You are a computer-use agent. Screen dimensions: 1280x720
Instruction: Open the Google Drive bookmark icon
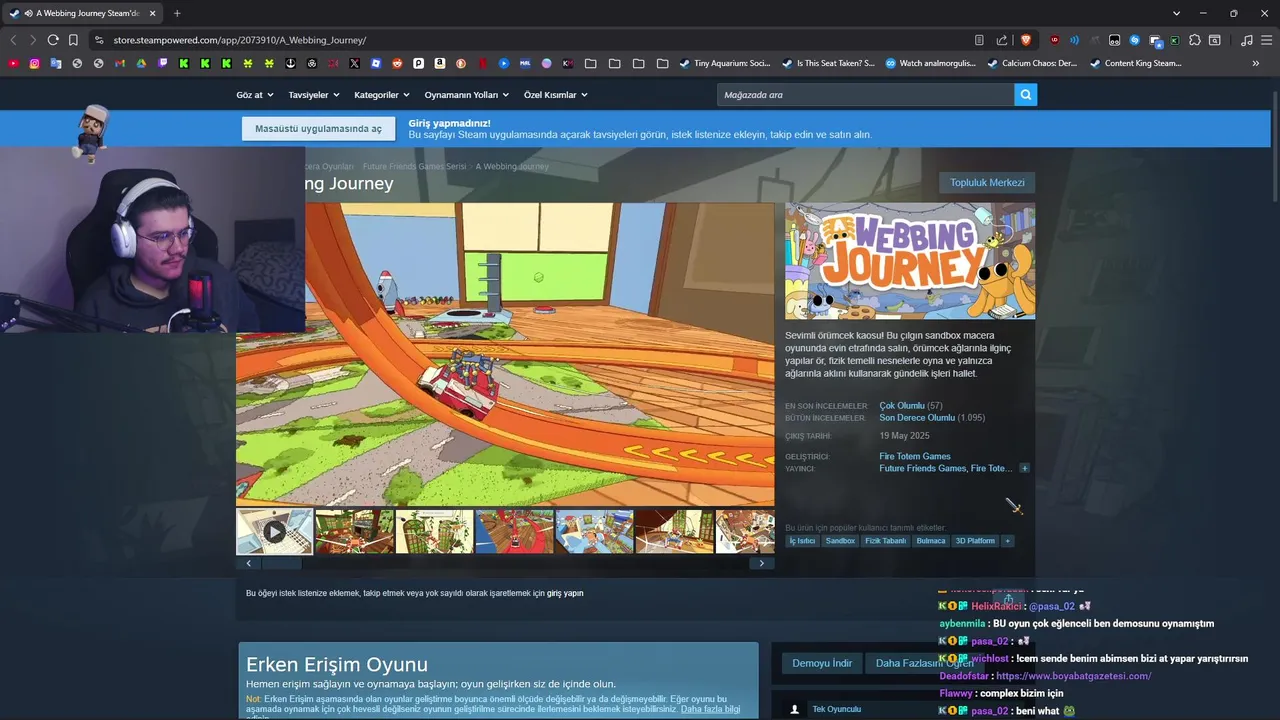(141, 63)
